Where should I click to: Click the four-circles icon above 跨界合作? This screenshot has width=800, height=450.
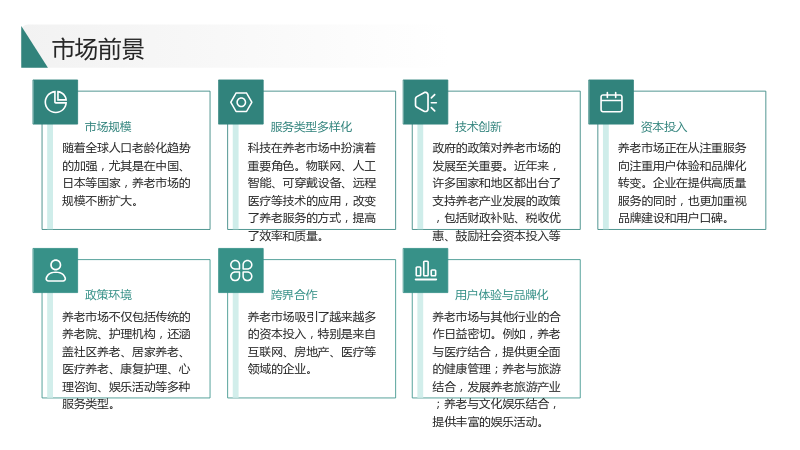pos(241,270)
